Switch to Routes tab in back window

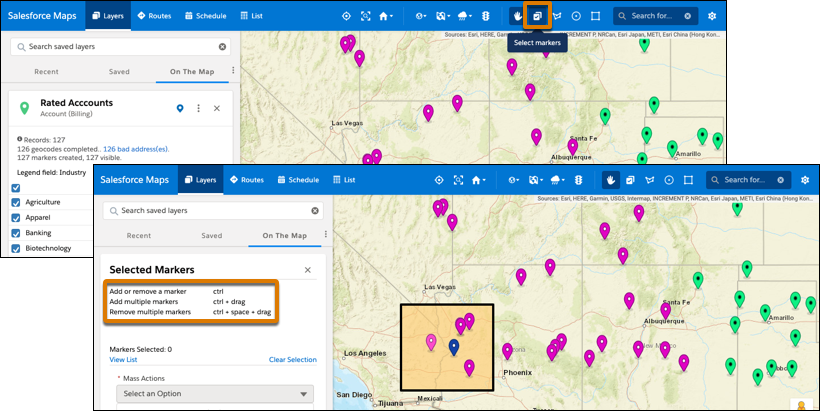click(154, 16)
